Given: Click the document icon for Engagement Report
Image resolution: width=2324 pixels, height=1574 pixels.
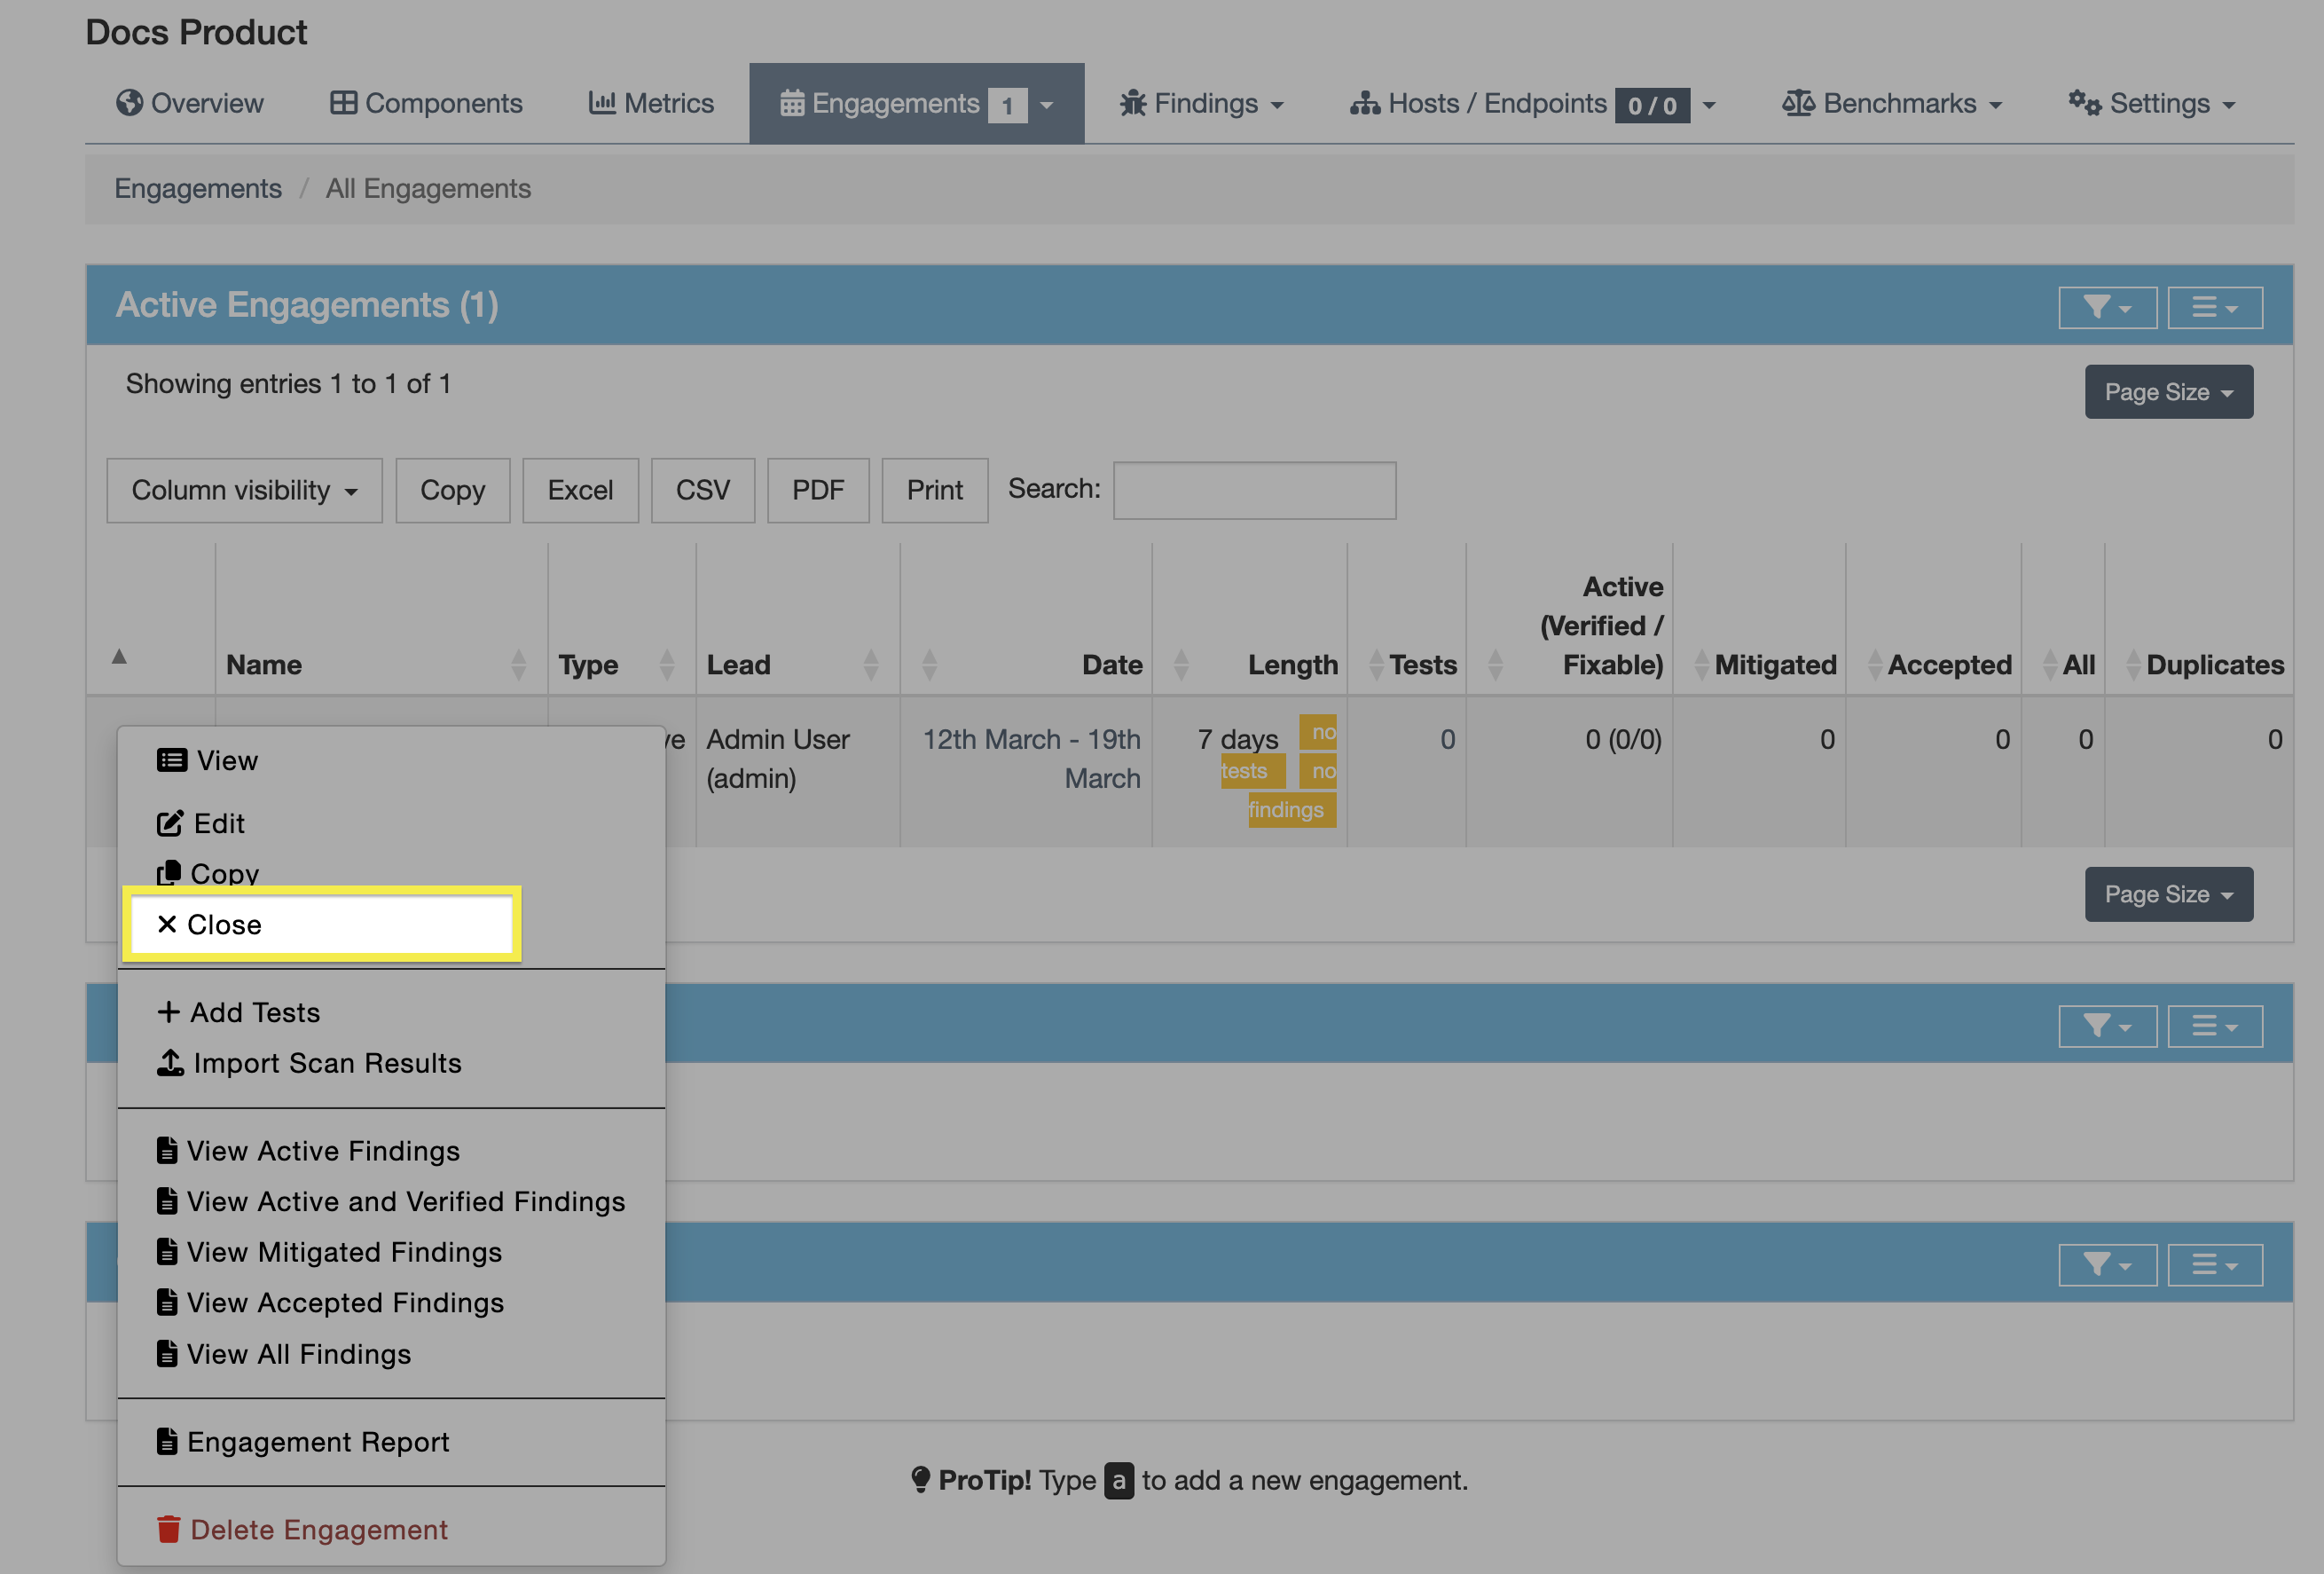Looking at the screenshot, I should (167, 1441).
